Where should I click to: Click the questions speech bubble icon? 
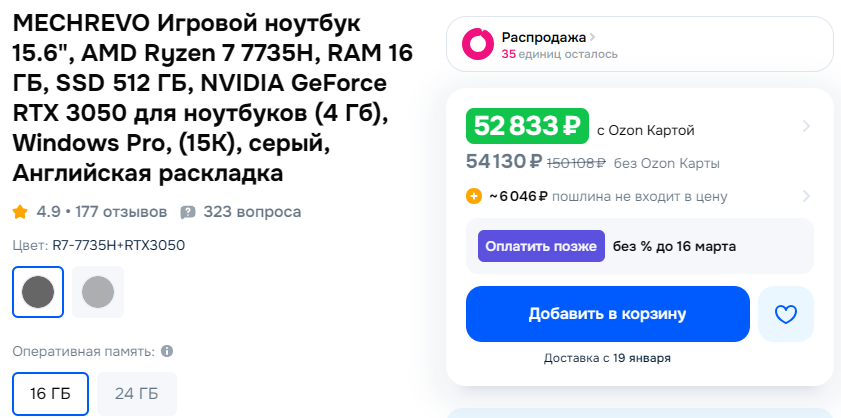[x=187, y=212]
